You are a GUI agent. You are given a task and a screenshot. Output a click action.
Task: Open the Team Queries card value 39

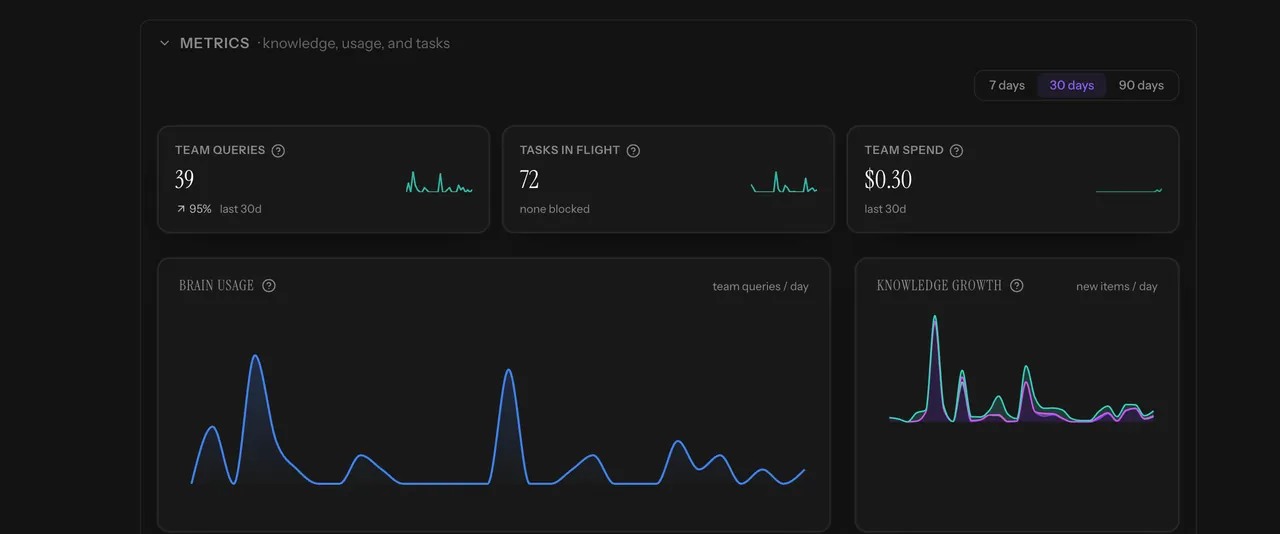[x=184, y=180]
